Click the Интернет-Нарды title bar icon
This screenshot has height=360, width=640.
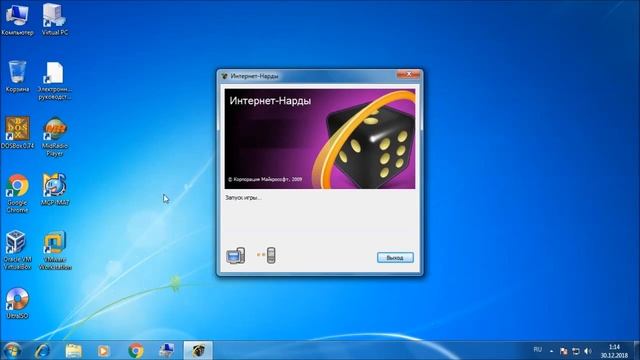coord(224,76)
